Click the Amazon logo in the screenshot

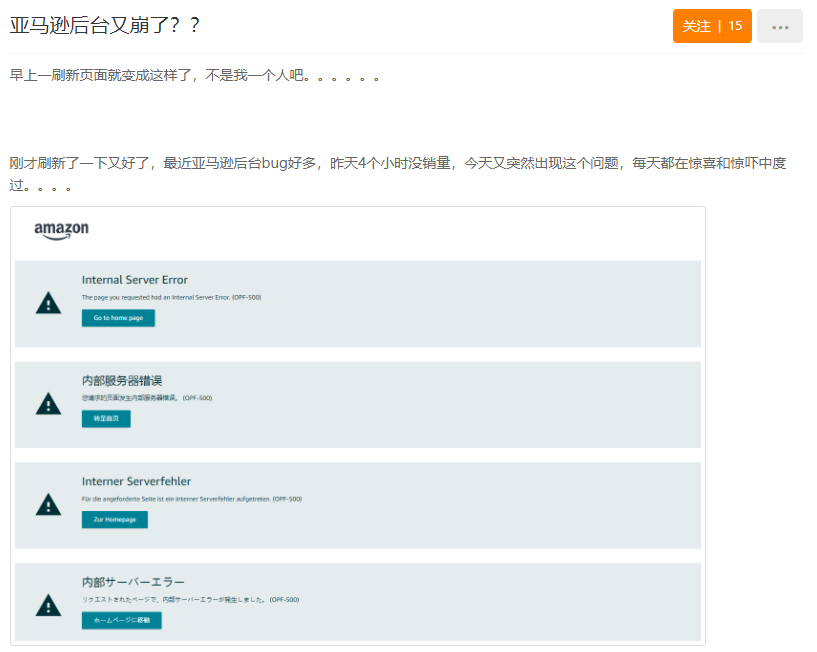coord(61,230)
